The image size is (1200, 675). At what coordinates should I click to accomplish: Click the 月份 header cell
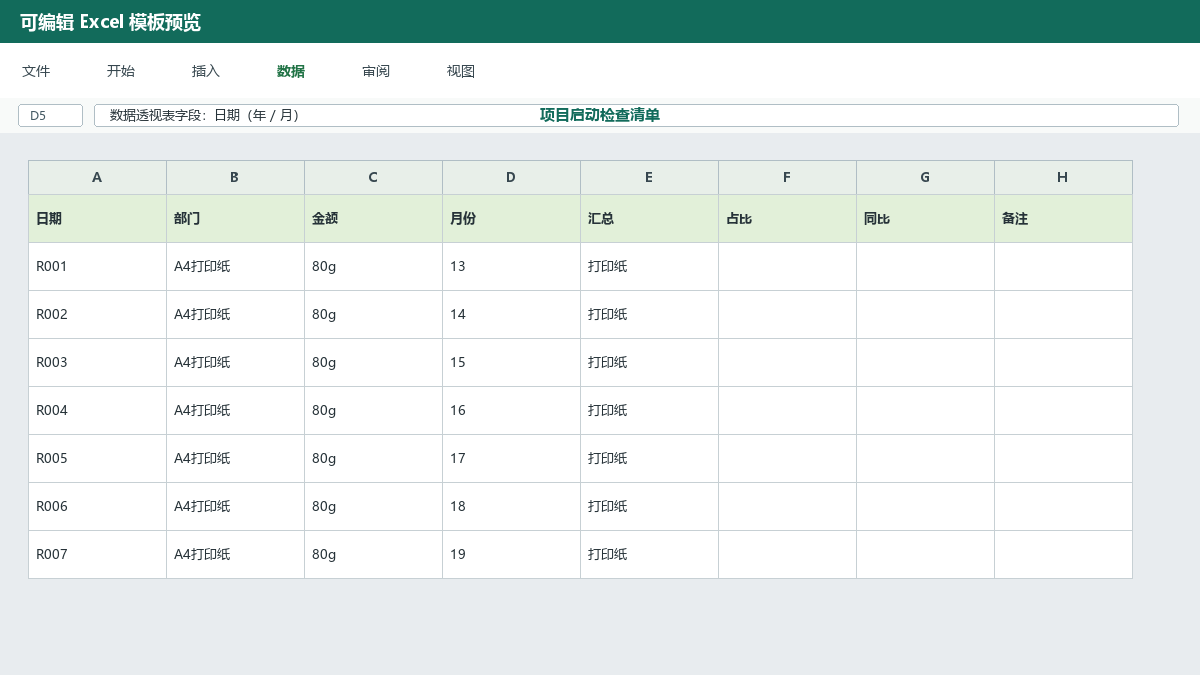(x=511, y=218)
